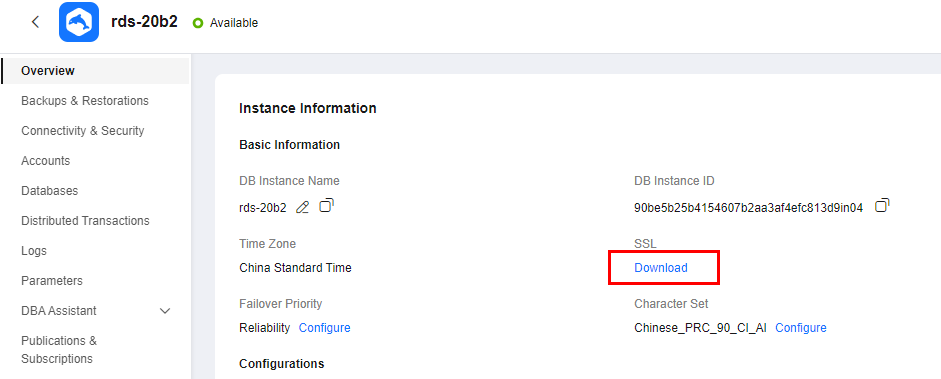Edit the DB instance name with pencil icon

click(x=302, y=207)
